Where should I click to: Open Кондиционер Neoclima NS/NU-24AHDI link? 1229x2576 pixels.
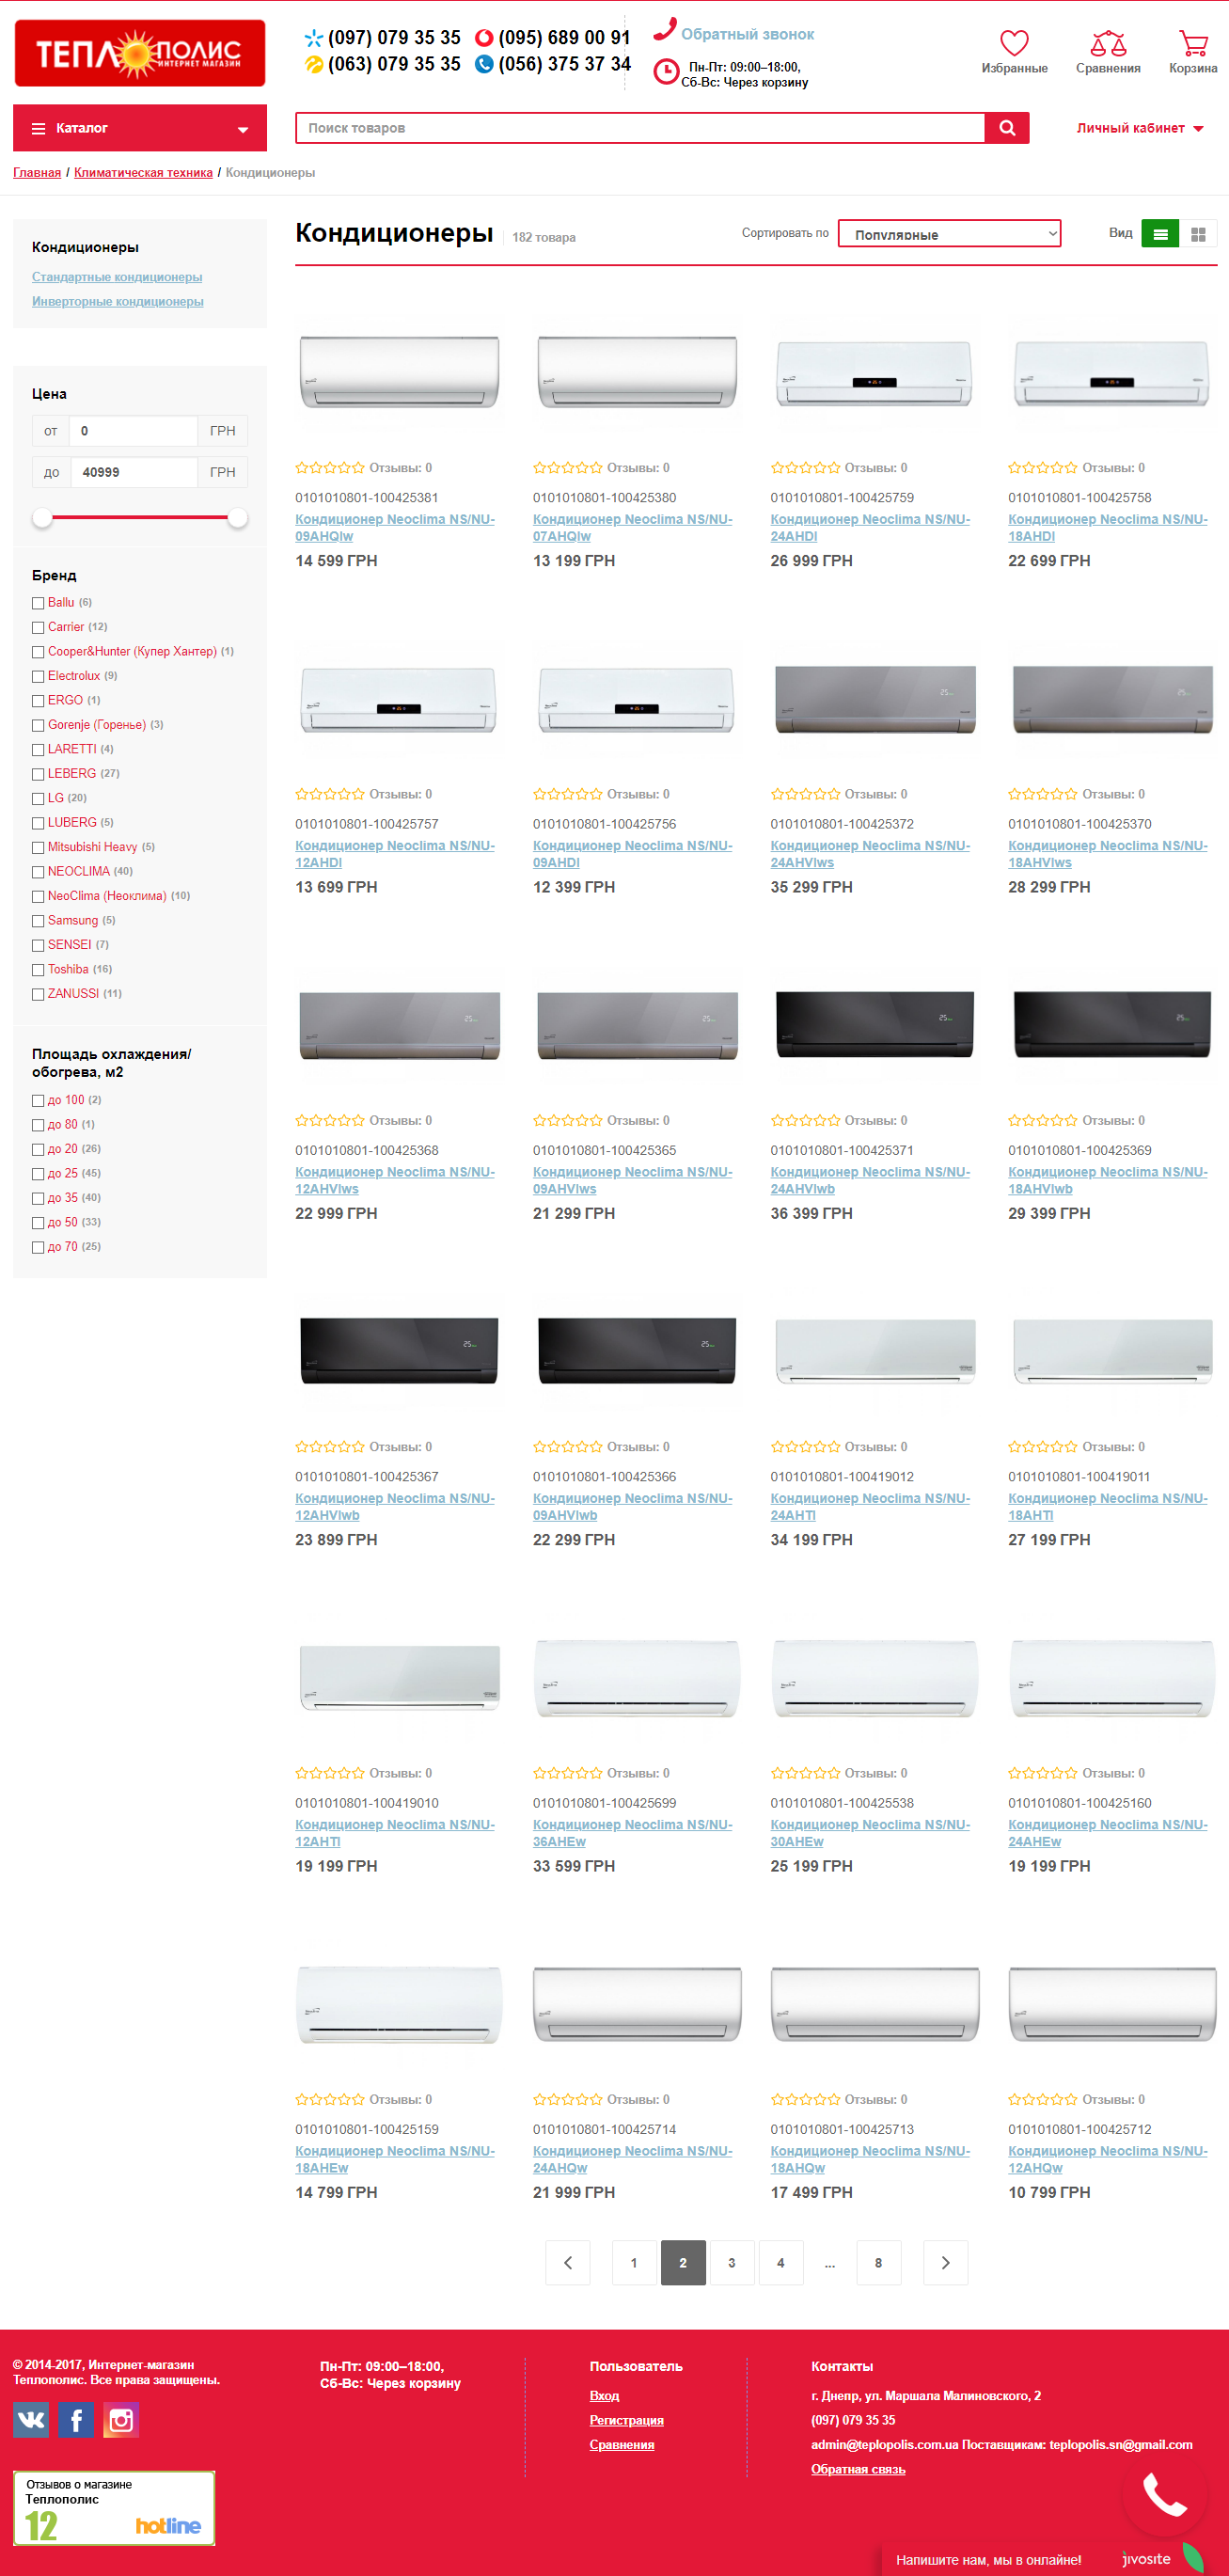coord(870,527)
